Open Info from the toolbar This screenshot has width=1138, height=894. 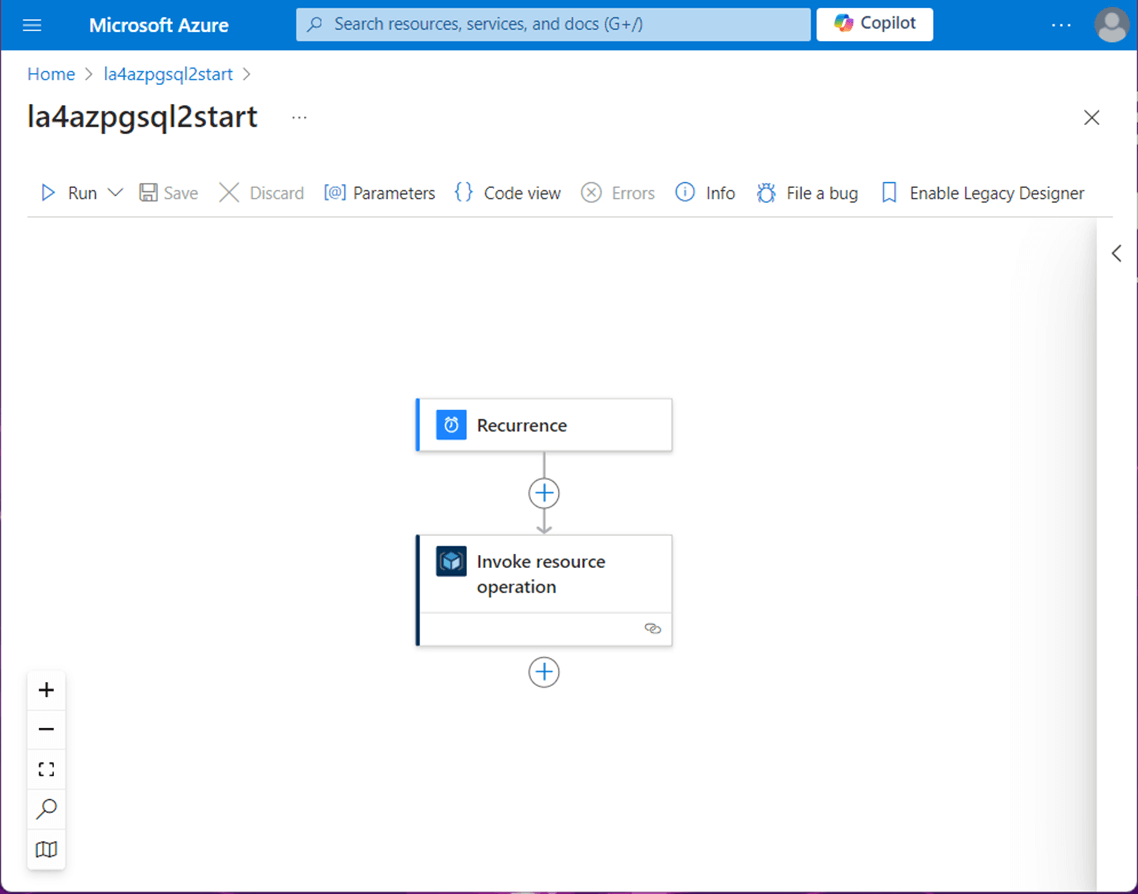pyautogui.click(x=705, y=193)
